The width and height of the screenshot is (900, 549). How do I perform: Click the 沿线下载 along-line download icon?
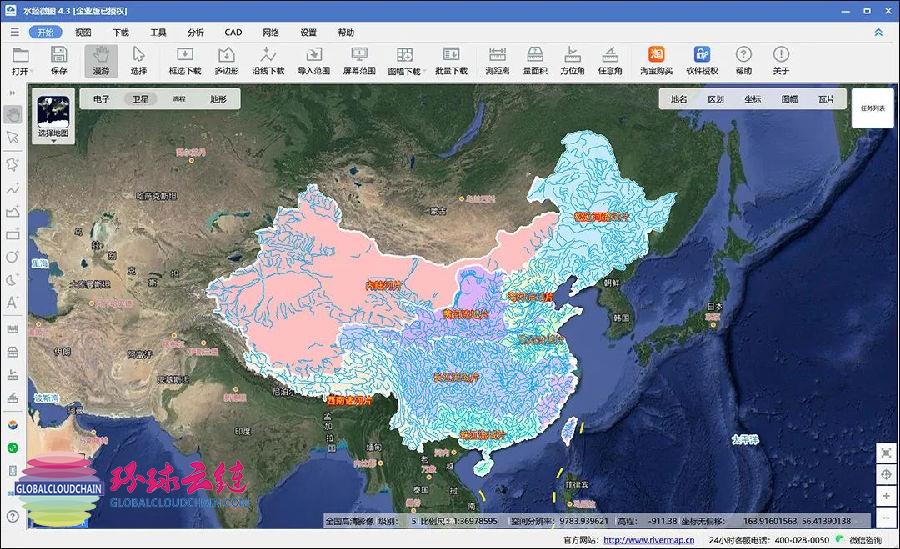pyautogui.click(x=268, y=60)
